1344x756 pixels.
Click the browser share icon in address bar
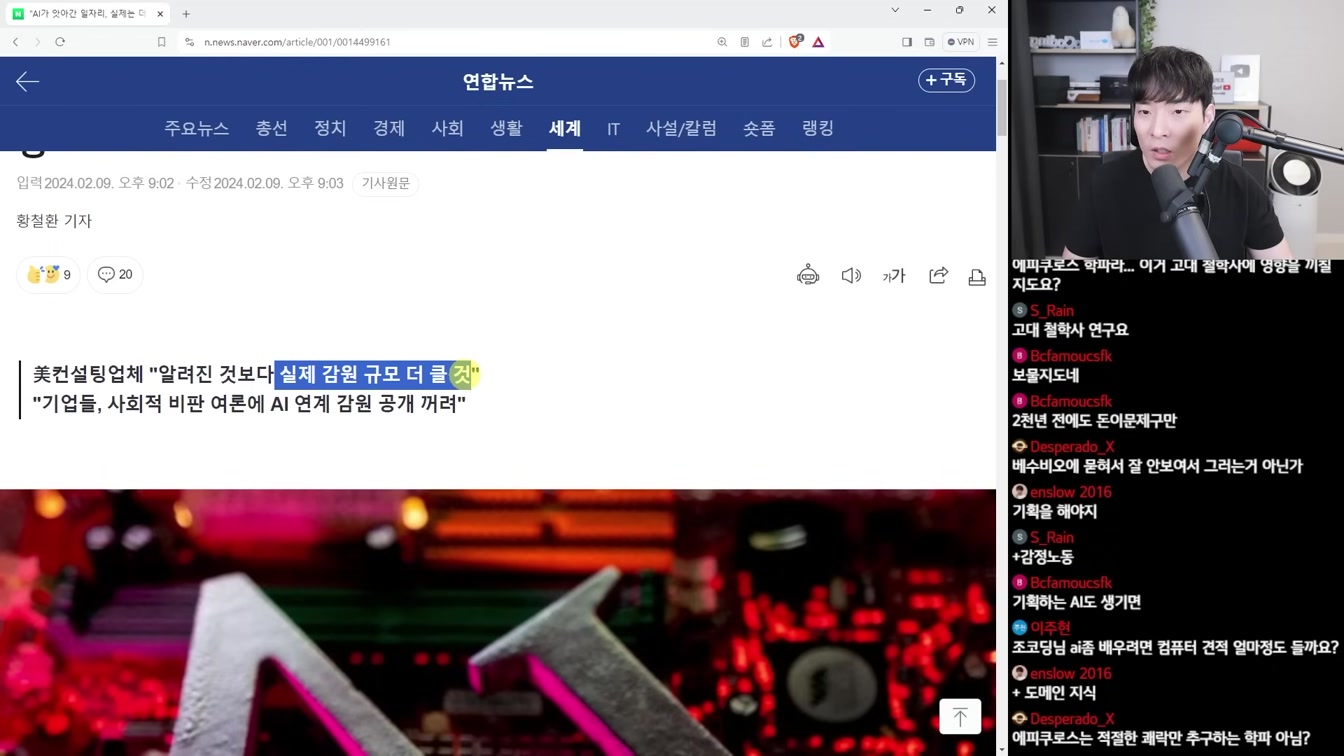click(767, 42)
